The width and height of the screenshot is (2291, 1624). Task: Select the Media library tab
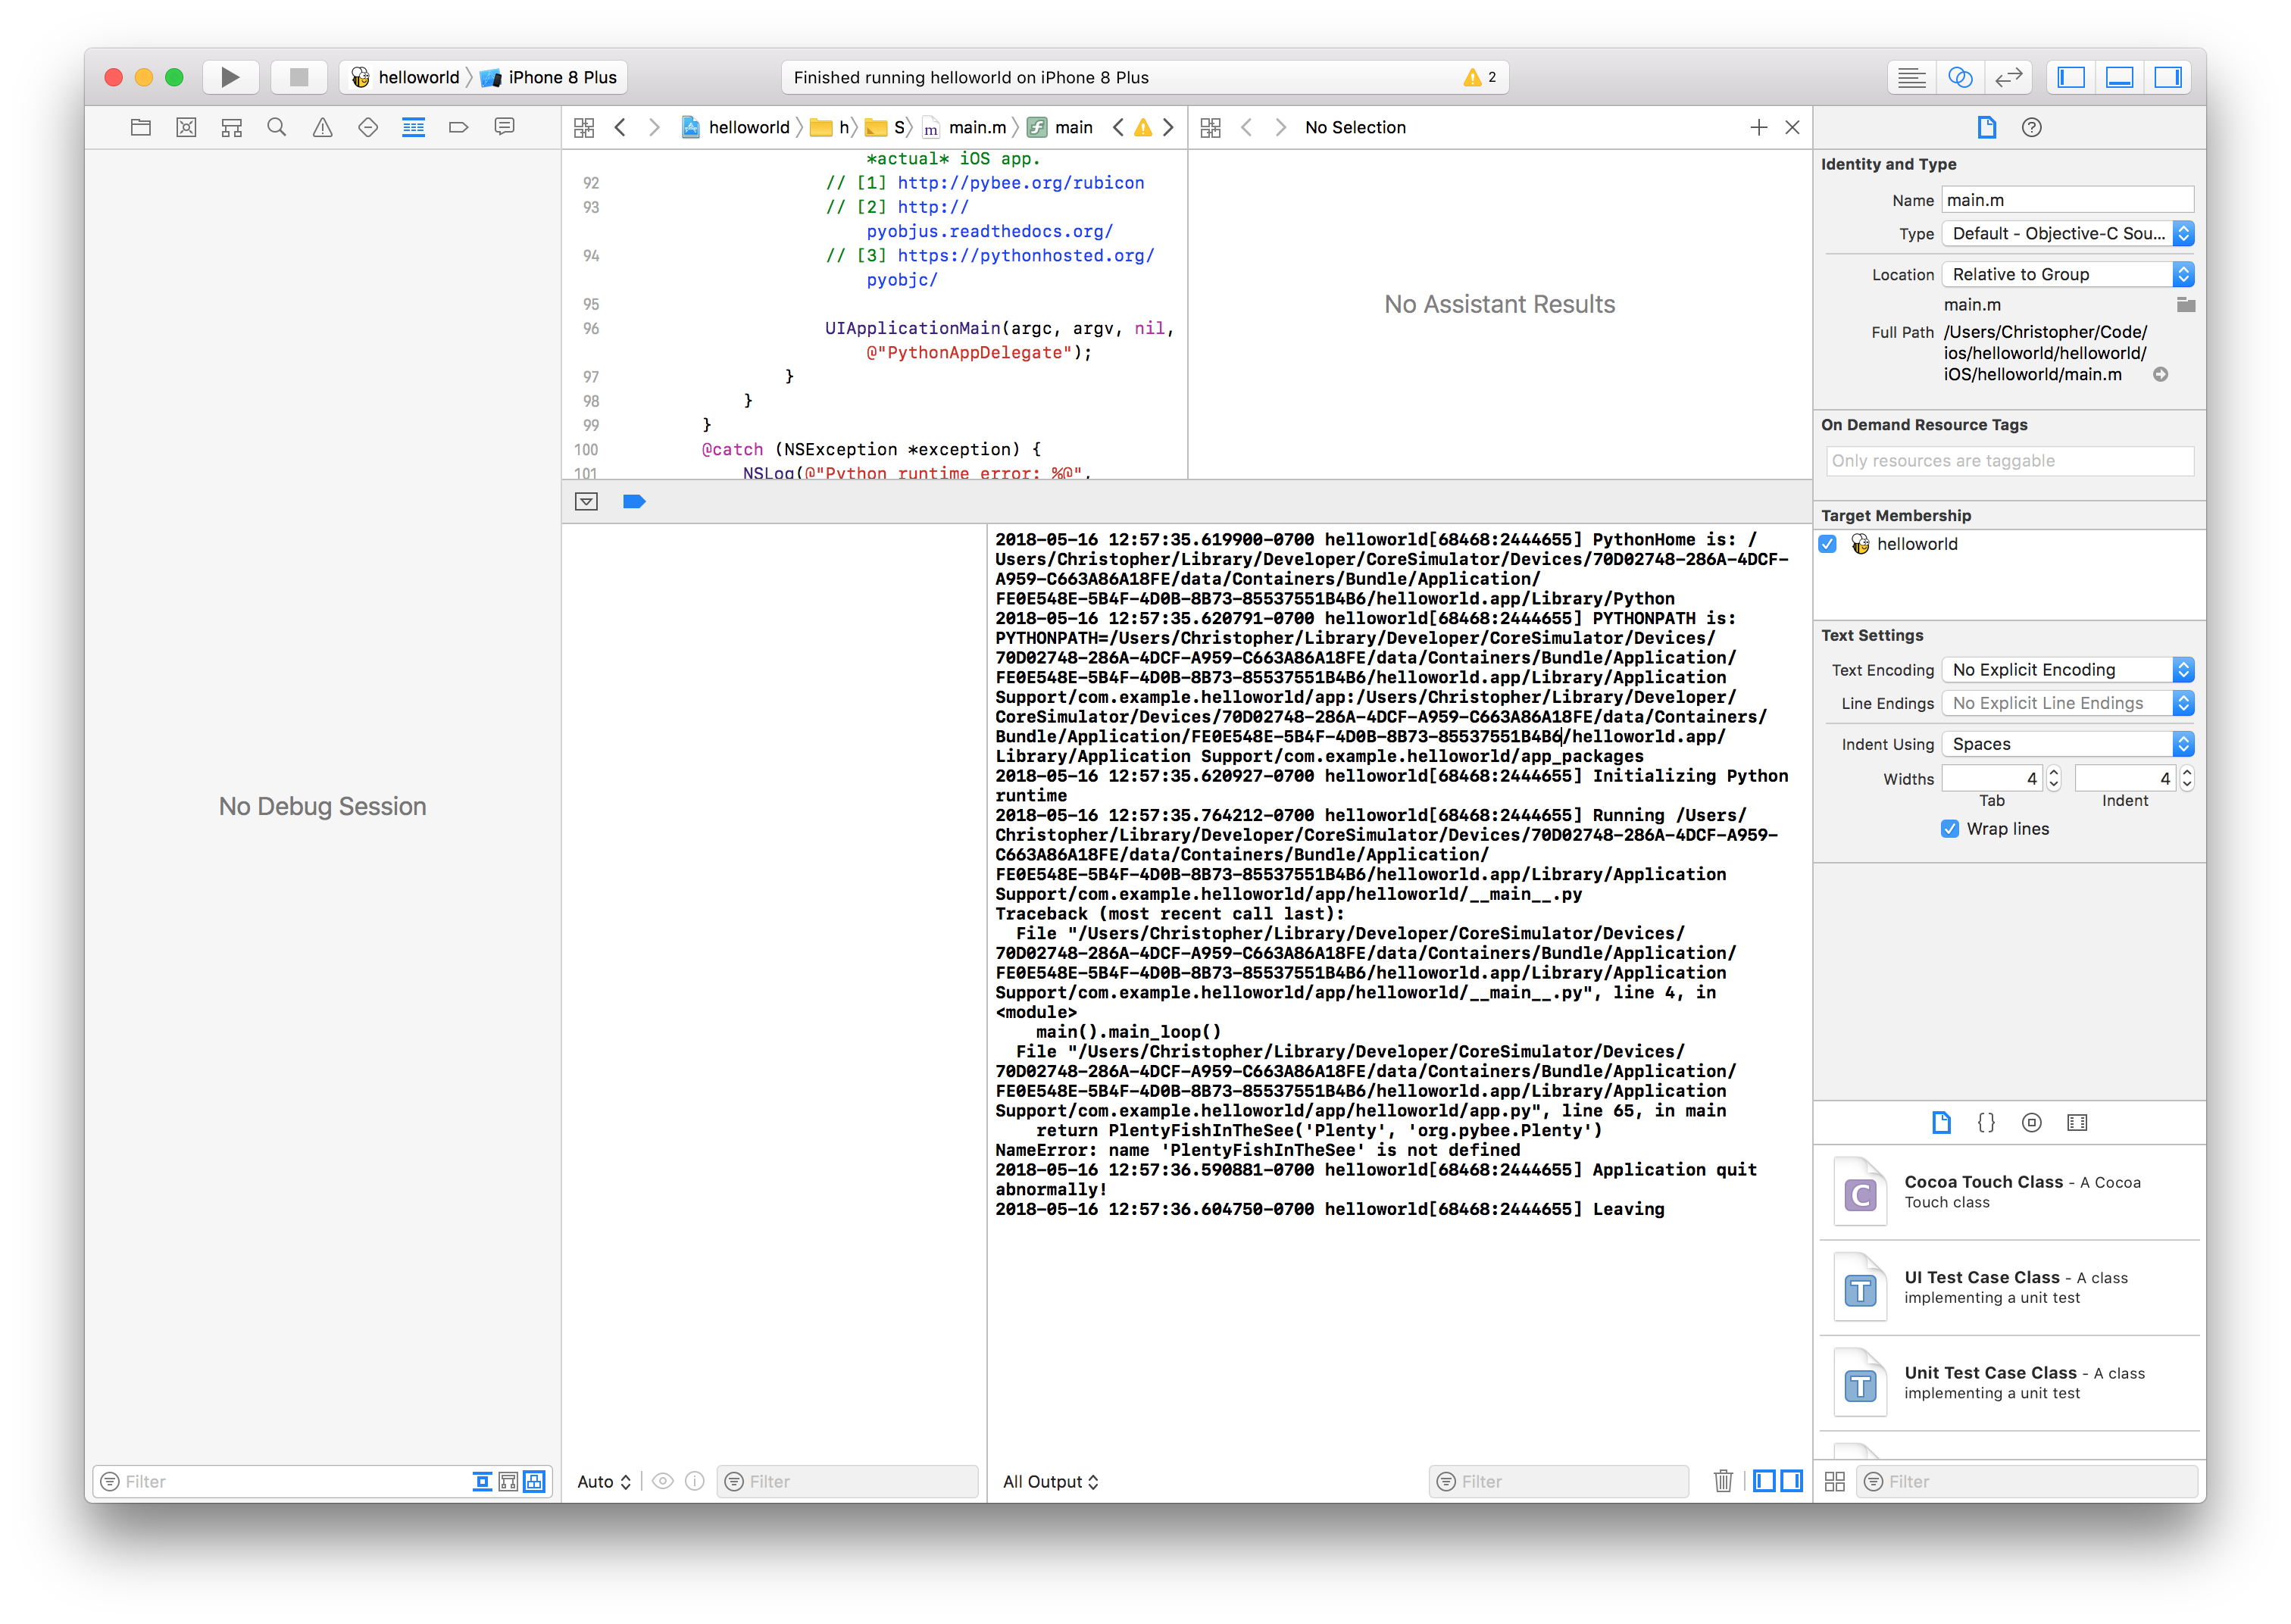[2076, 1122]
